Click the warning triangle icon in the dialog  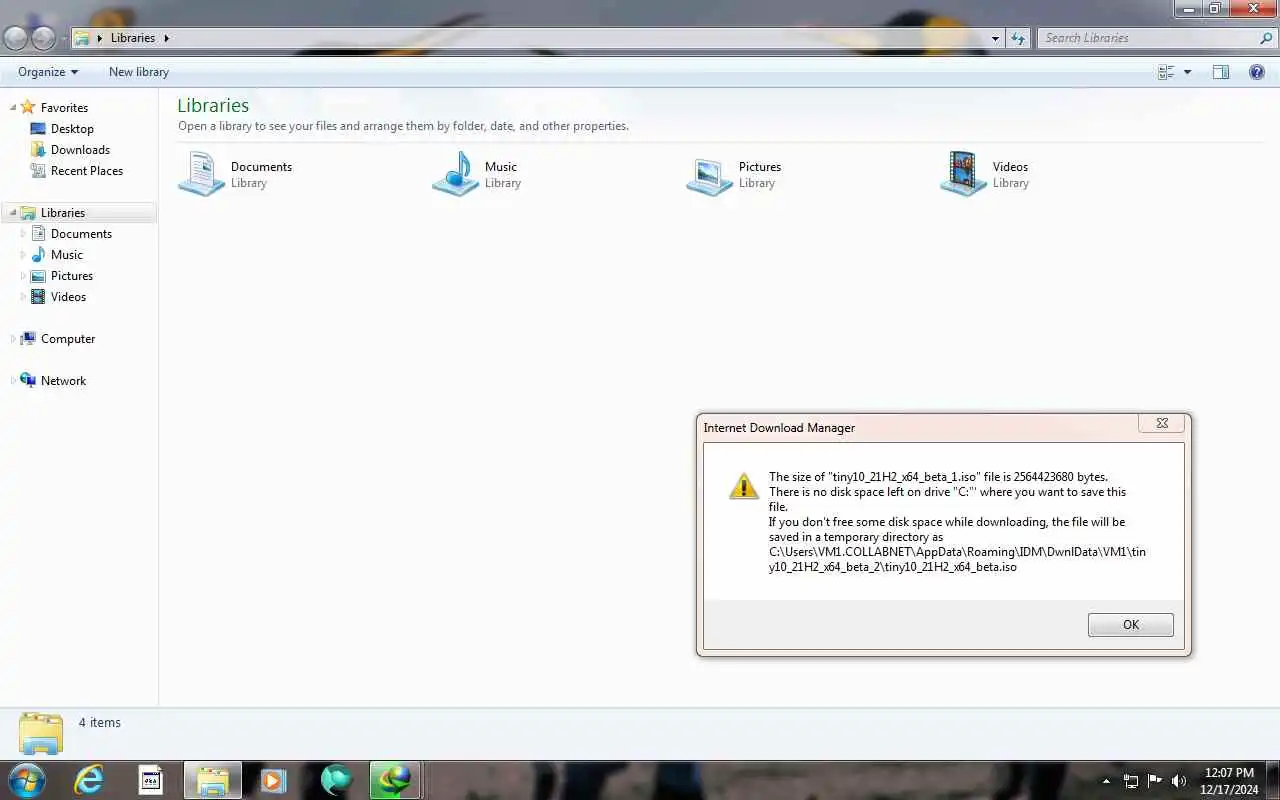tap(743, 486)
